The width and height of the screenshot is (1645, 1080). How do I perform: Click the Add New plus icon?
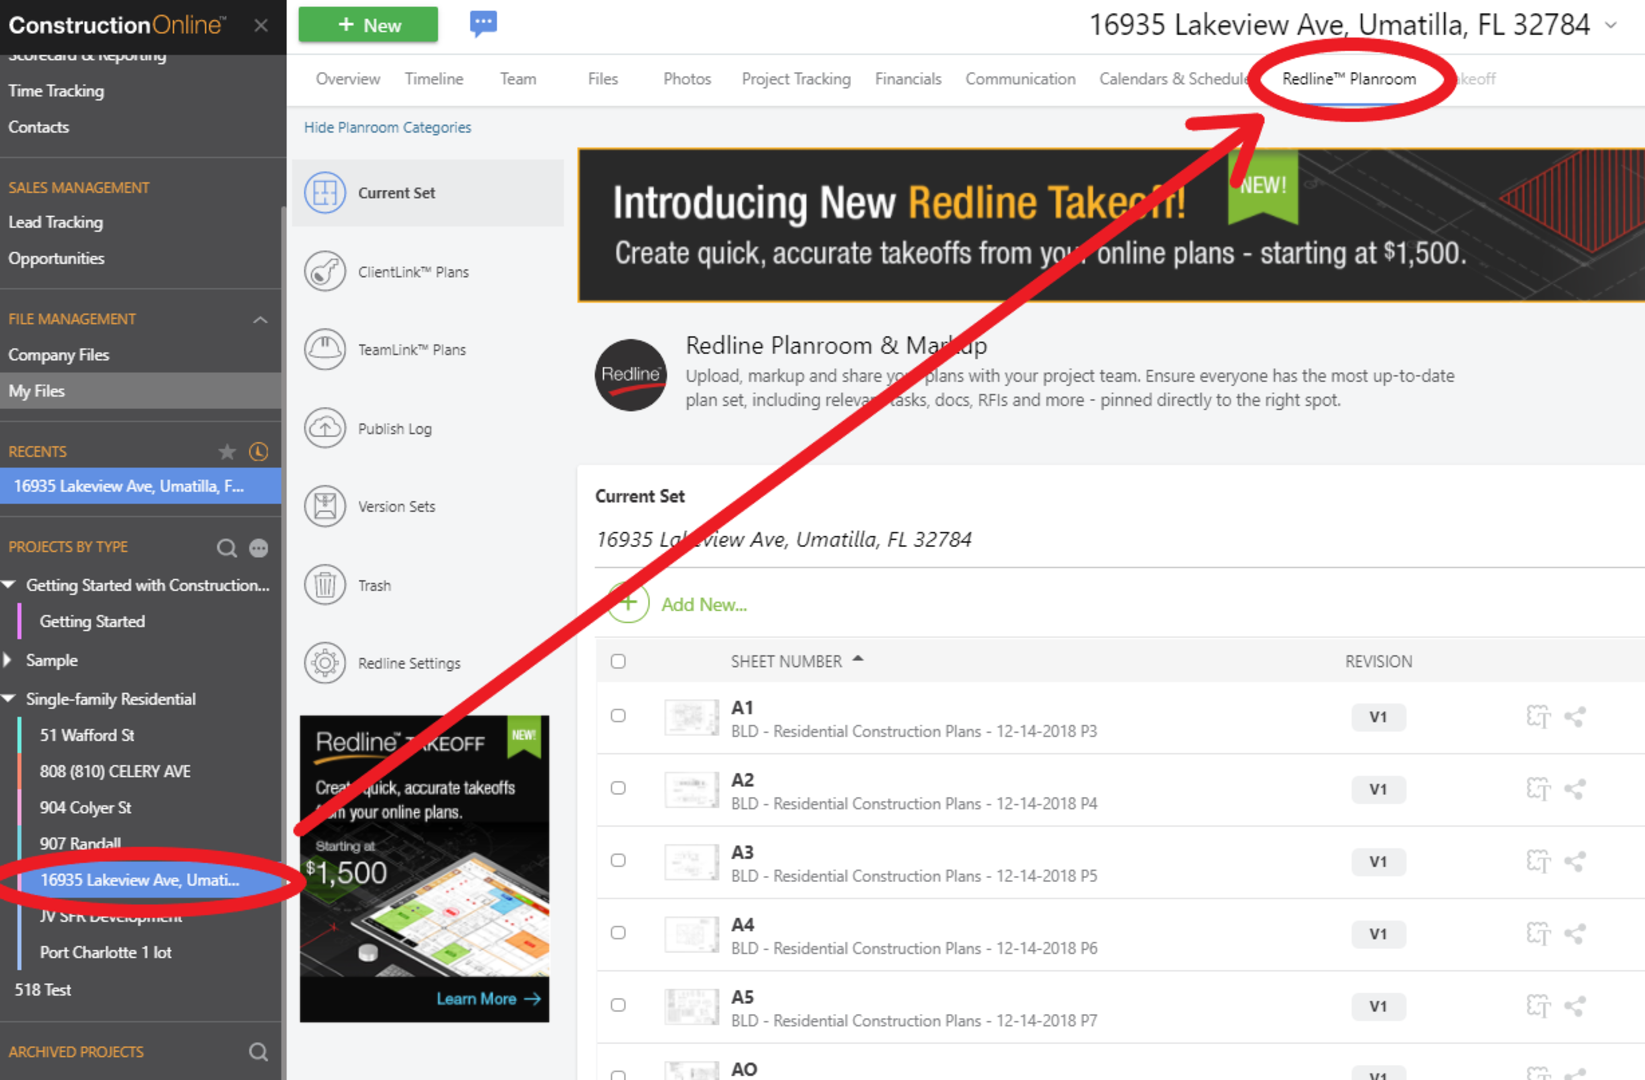[628, 603]
